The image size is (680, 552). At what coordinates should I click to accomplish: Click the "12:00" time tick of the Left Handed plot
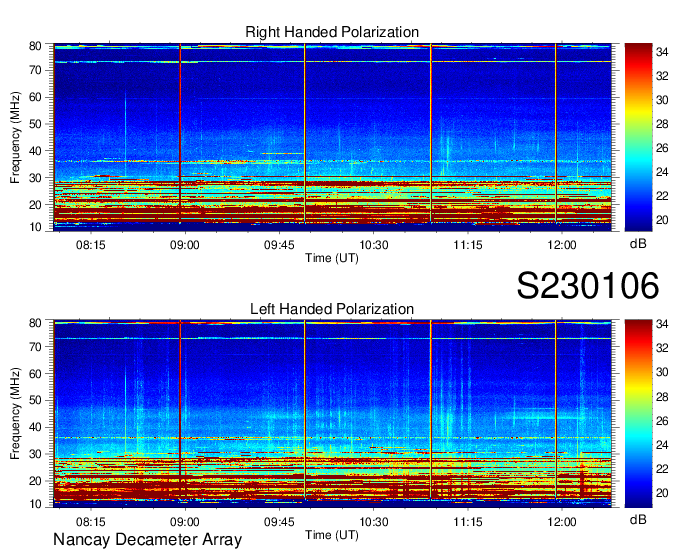coord(562,522)
